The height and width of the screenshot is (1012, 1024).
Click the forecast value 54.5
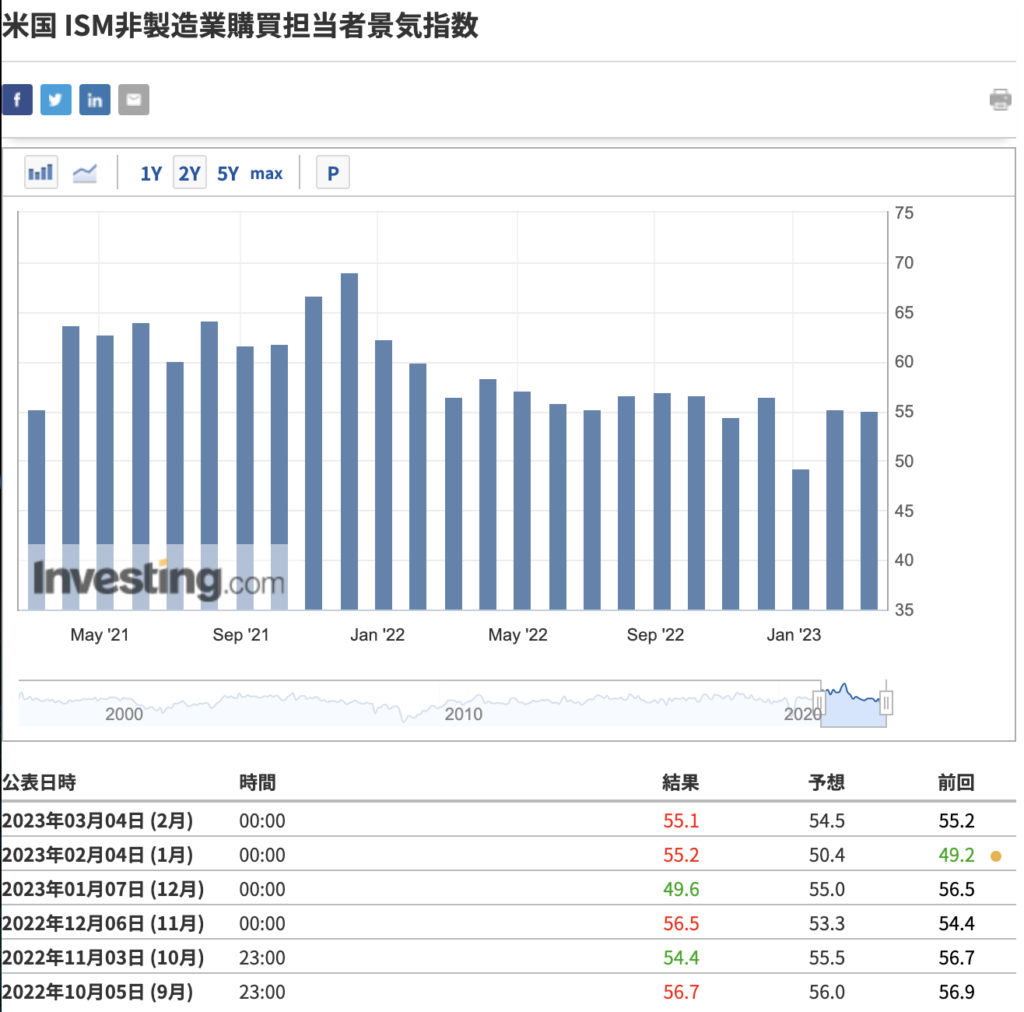(827, 821)
